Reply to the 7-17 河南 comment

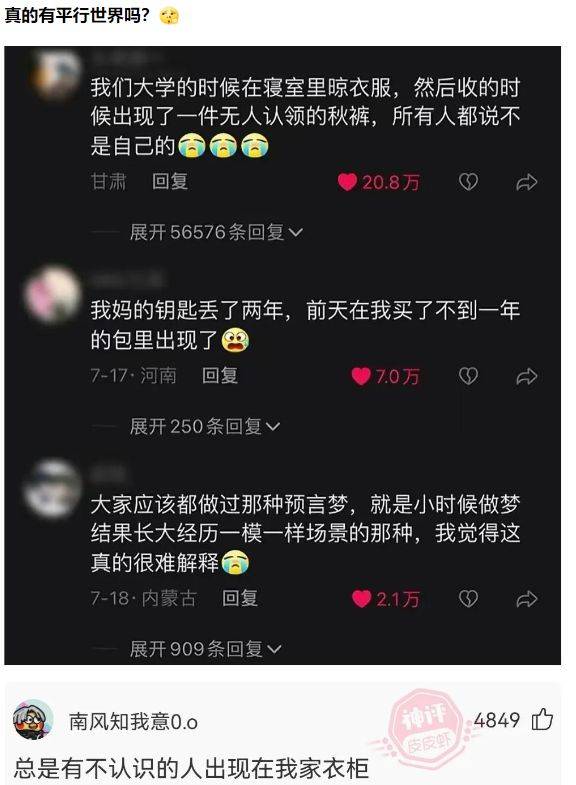tap(220, 375)
